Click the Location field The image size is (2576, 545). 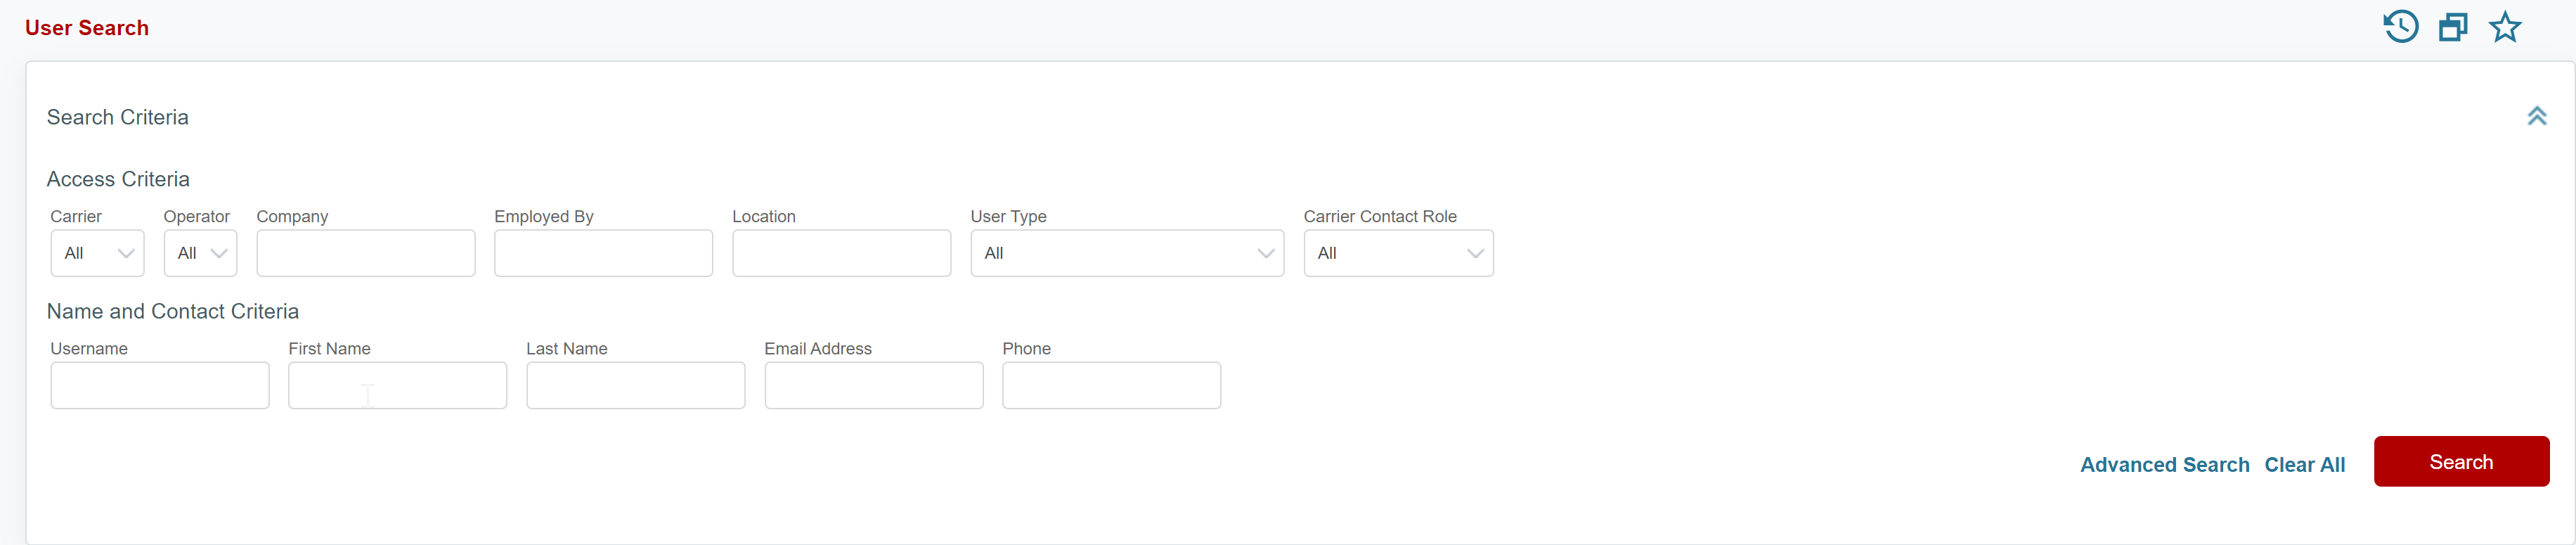click(x=841, y=253)
